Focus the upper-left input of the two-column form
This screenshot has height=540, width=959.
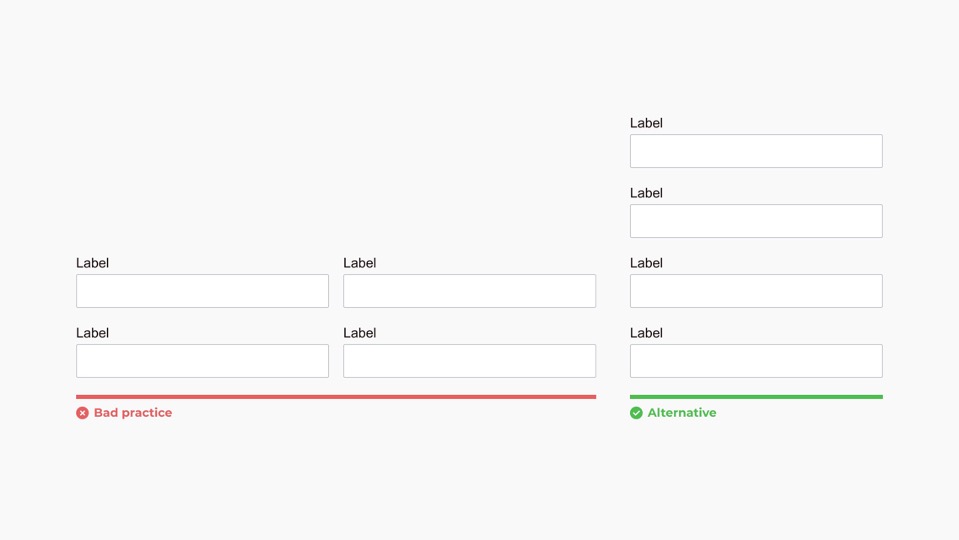(x=202, y=291)
